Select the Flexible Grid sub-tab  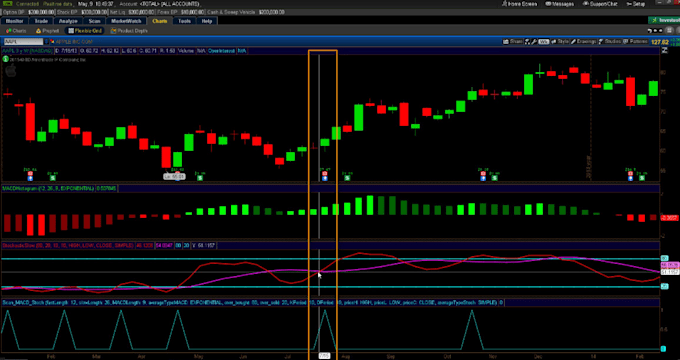tap(85, 31)
